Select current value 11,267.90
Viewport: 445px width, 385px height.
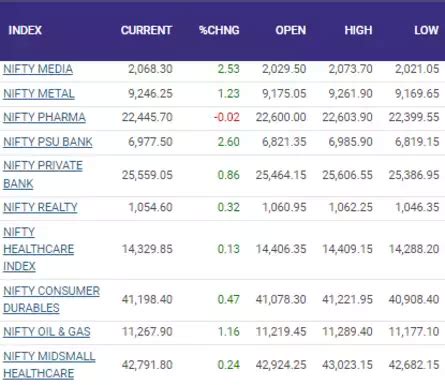(x=147, y=332)
